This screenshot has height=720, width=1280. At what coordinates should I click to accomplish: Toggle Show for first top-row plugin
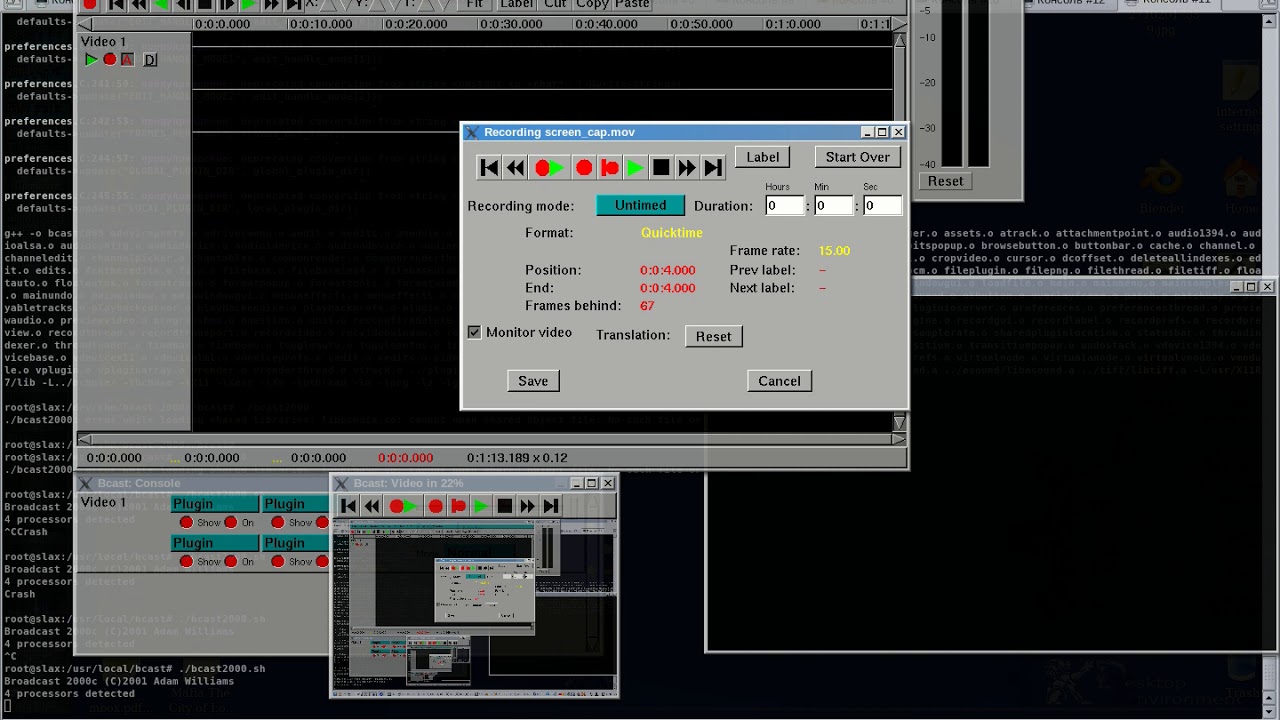coord(186,523)
